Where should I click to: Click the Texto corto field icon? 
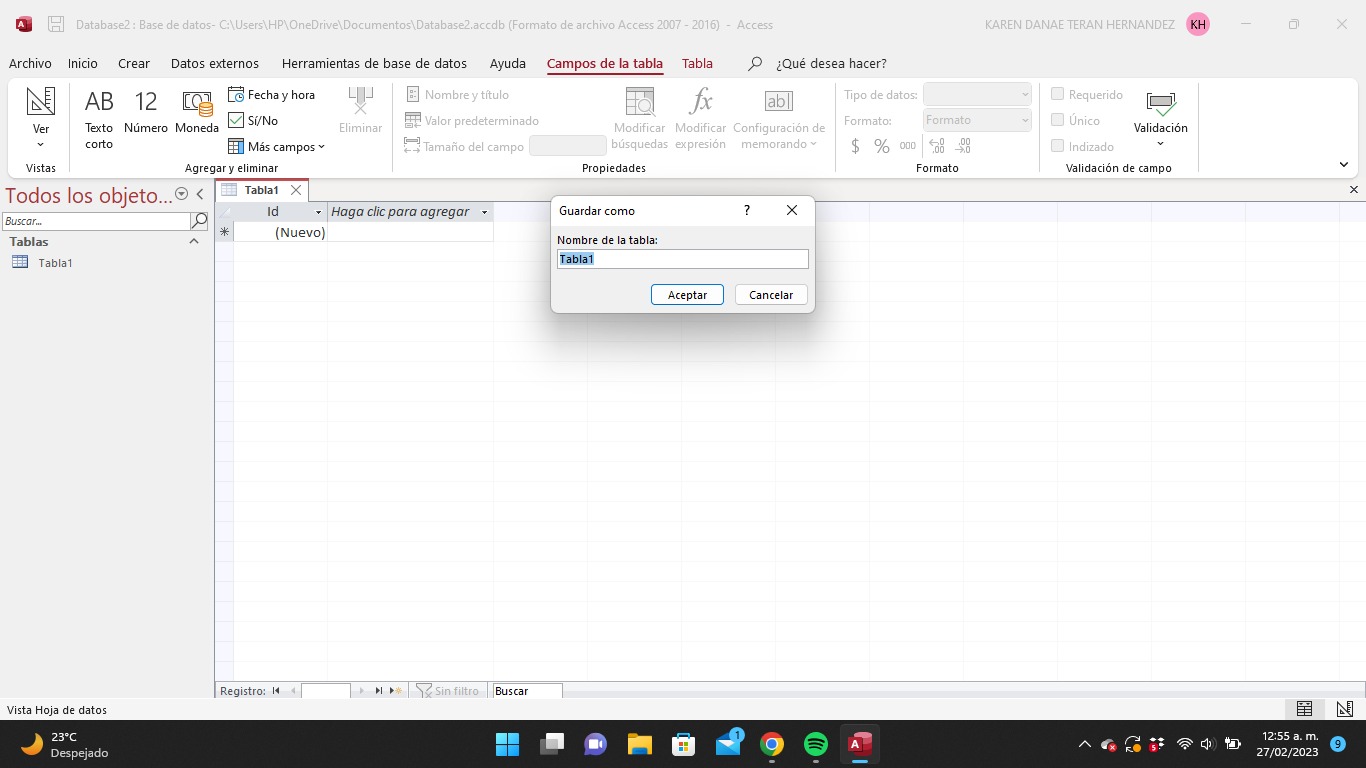pyautogui.click(x=99, y=116)
